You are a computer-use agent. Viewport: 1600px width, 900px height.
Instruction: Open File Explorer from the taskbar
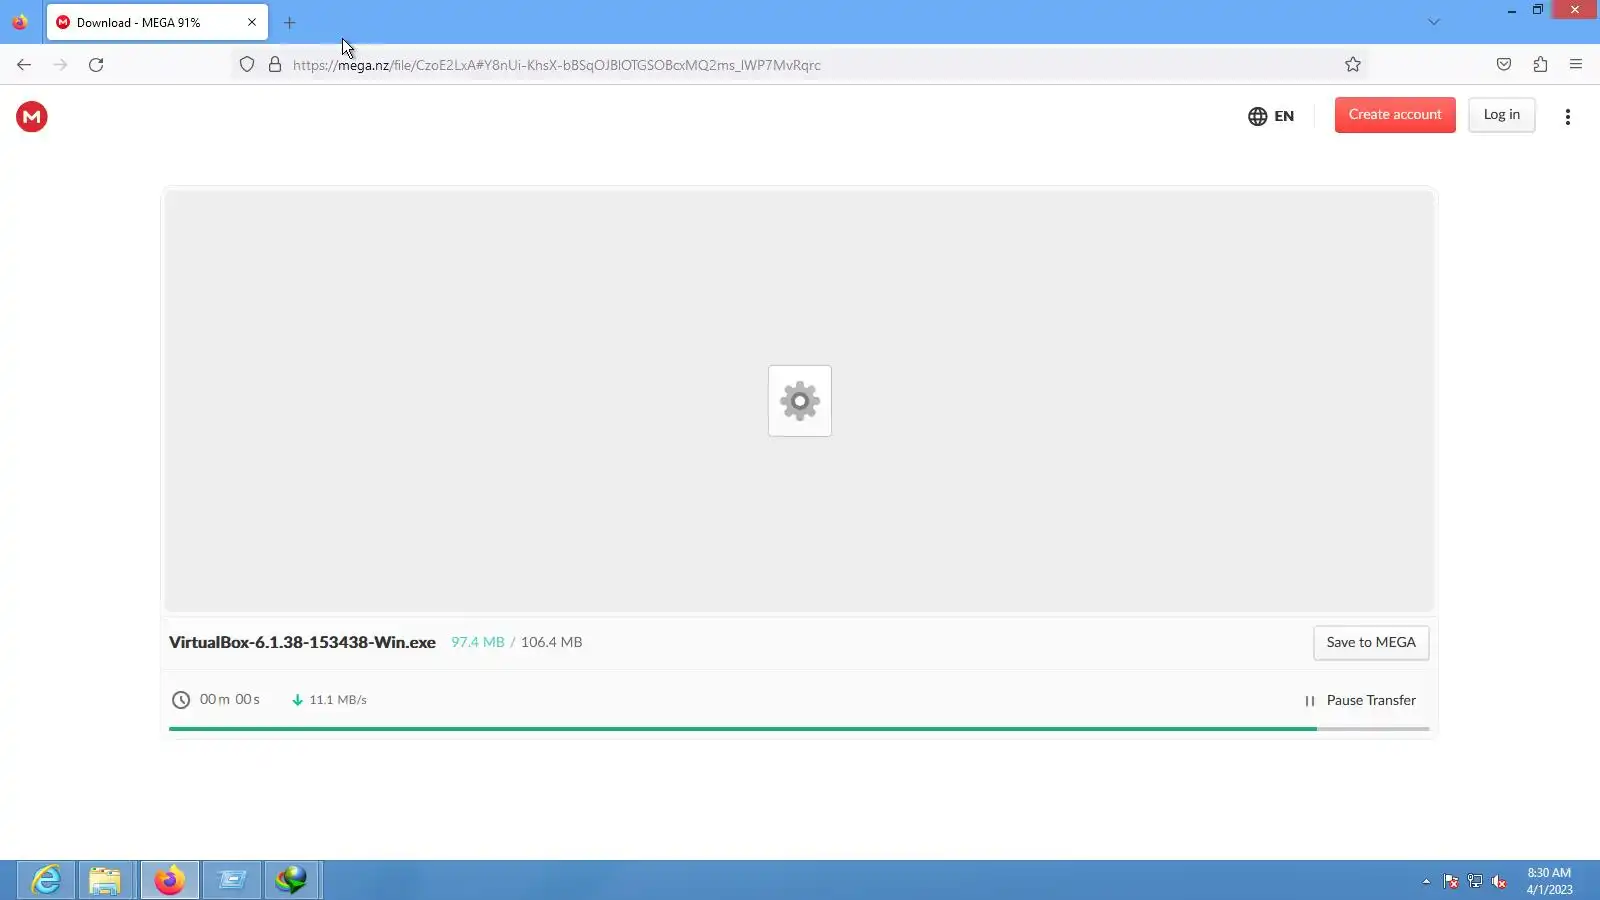[105, 880]
